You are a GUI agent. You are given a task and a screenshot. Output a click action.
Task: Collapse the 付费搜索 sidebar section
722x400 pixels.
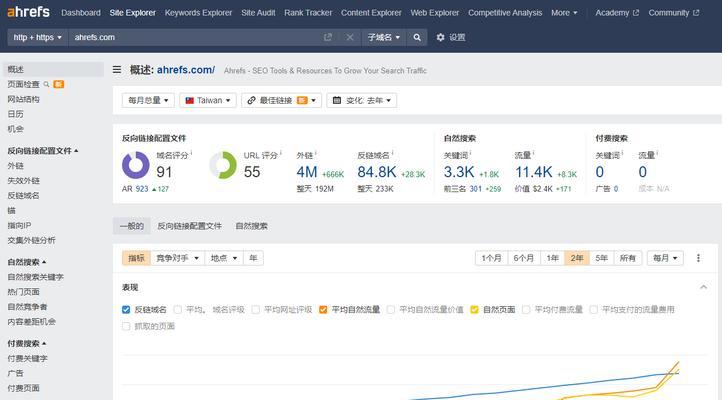[27, 343]
